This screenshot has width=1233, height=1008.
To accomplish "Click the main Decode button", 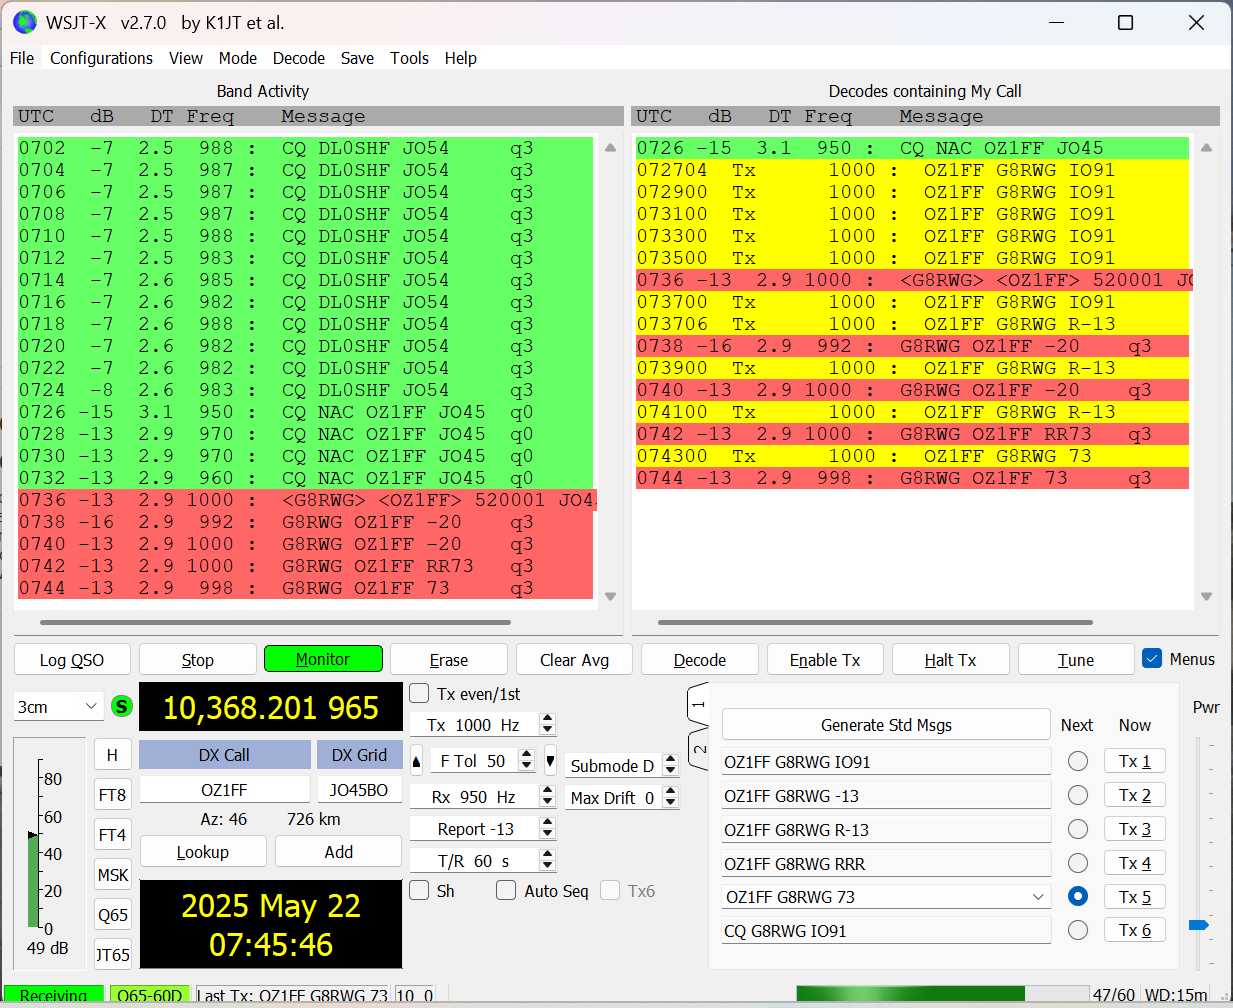I will [x=700, y=660].
